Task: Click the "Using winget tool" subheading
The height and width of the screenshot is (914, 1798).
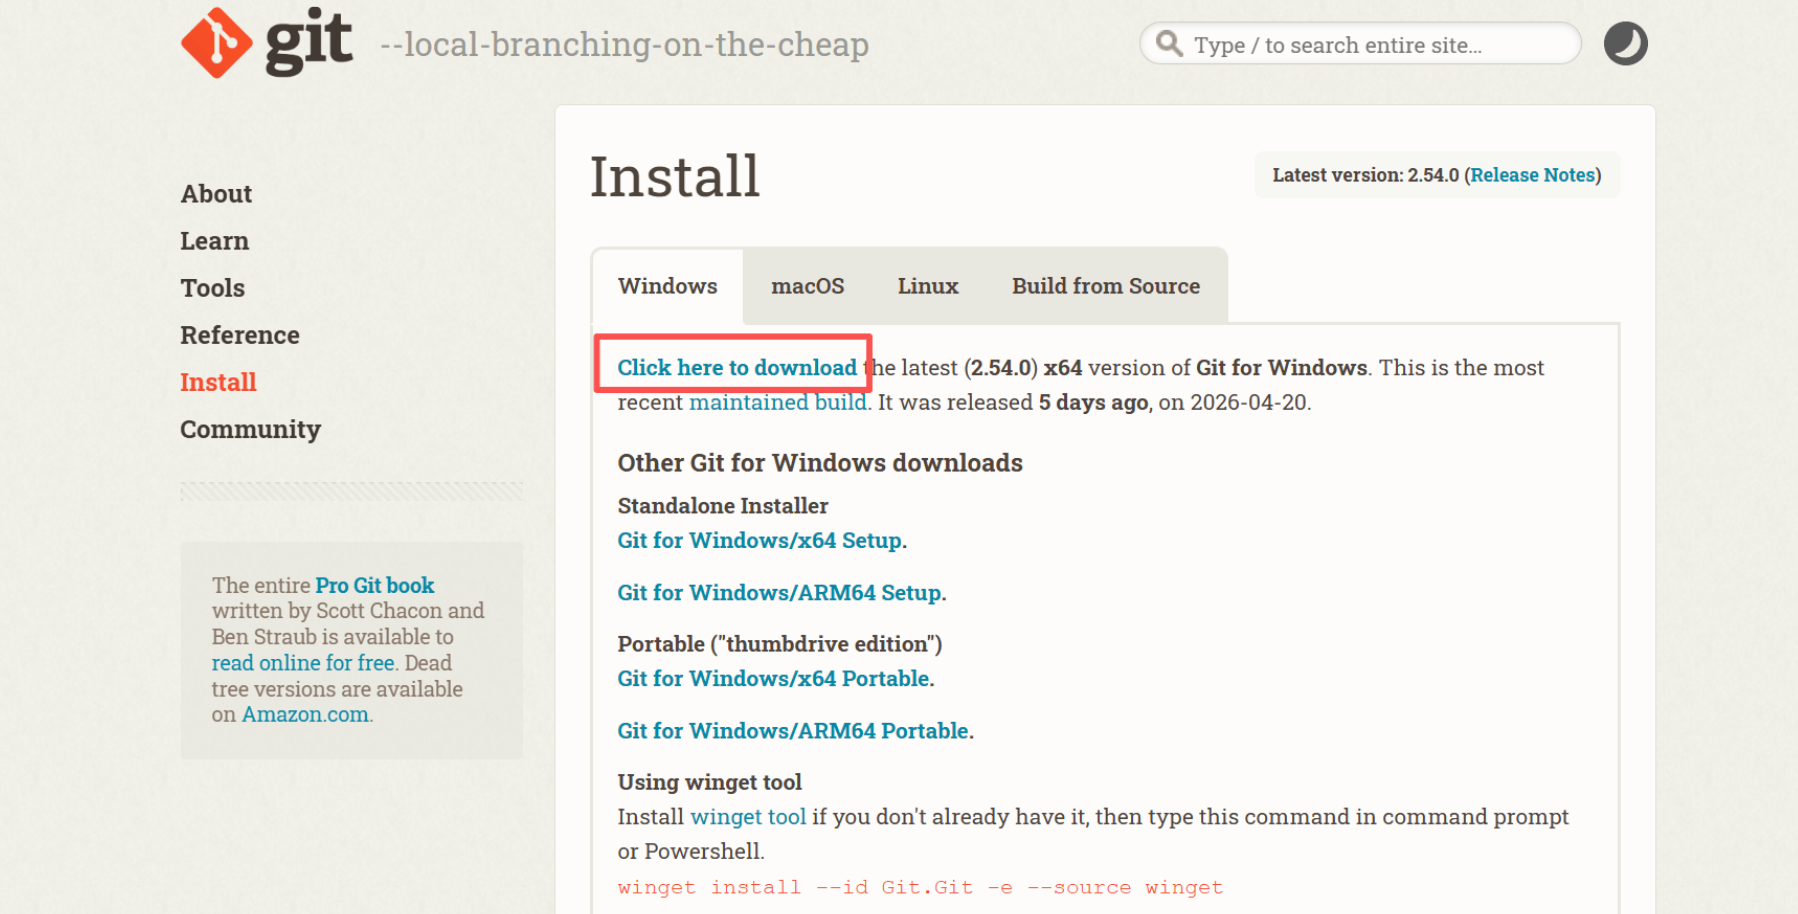Action: 710,782
